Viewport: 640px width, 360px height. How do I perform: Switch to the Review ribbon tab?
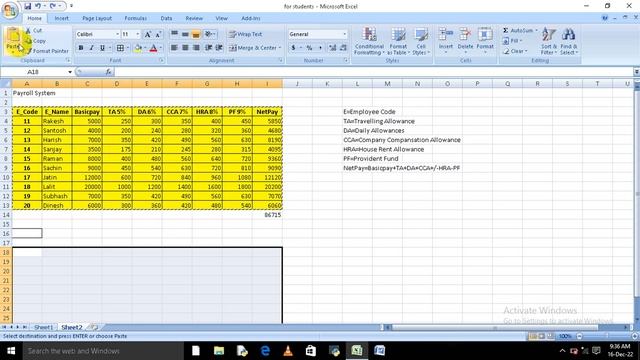[194, 18]
